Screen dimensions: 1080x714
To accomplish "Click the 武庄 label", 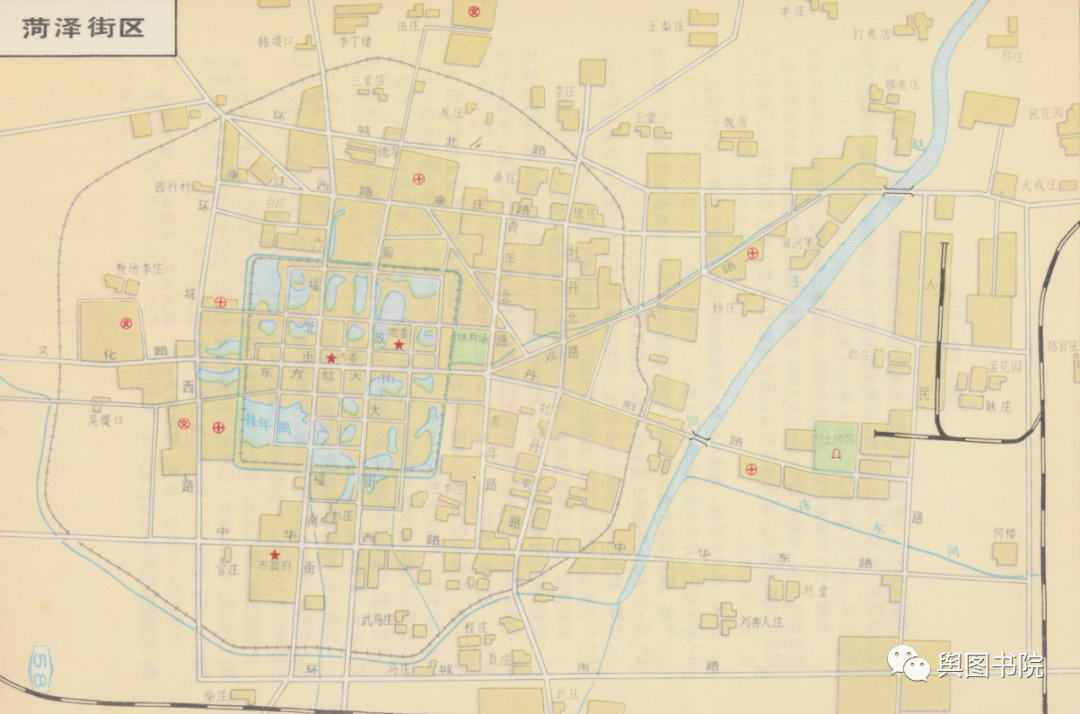I will [566, 695].
